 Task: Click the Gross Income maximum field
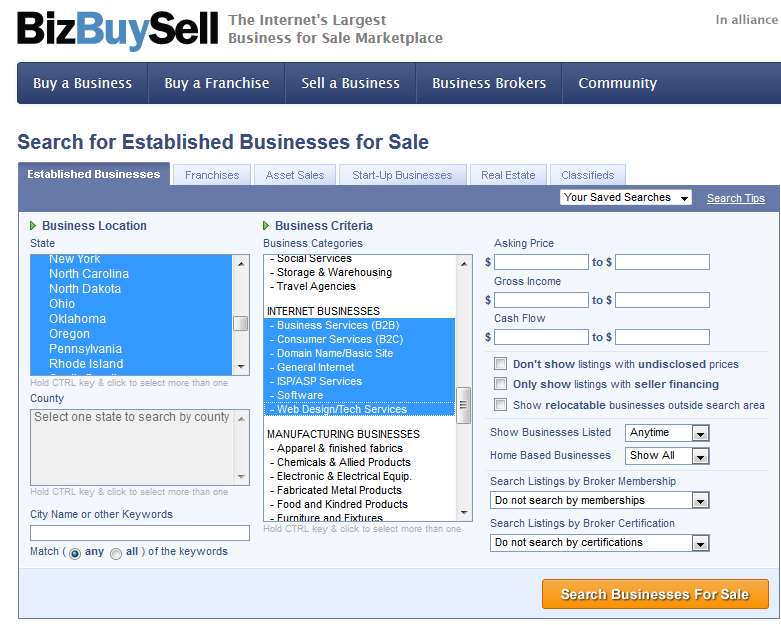662,300
